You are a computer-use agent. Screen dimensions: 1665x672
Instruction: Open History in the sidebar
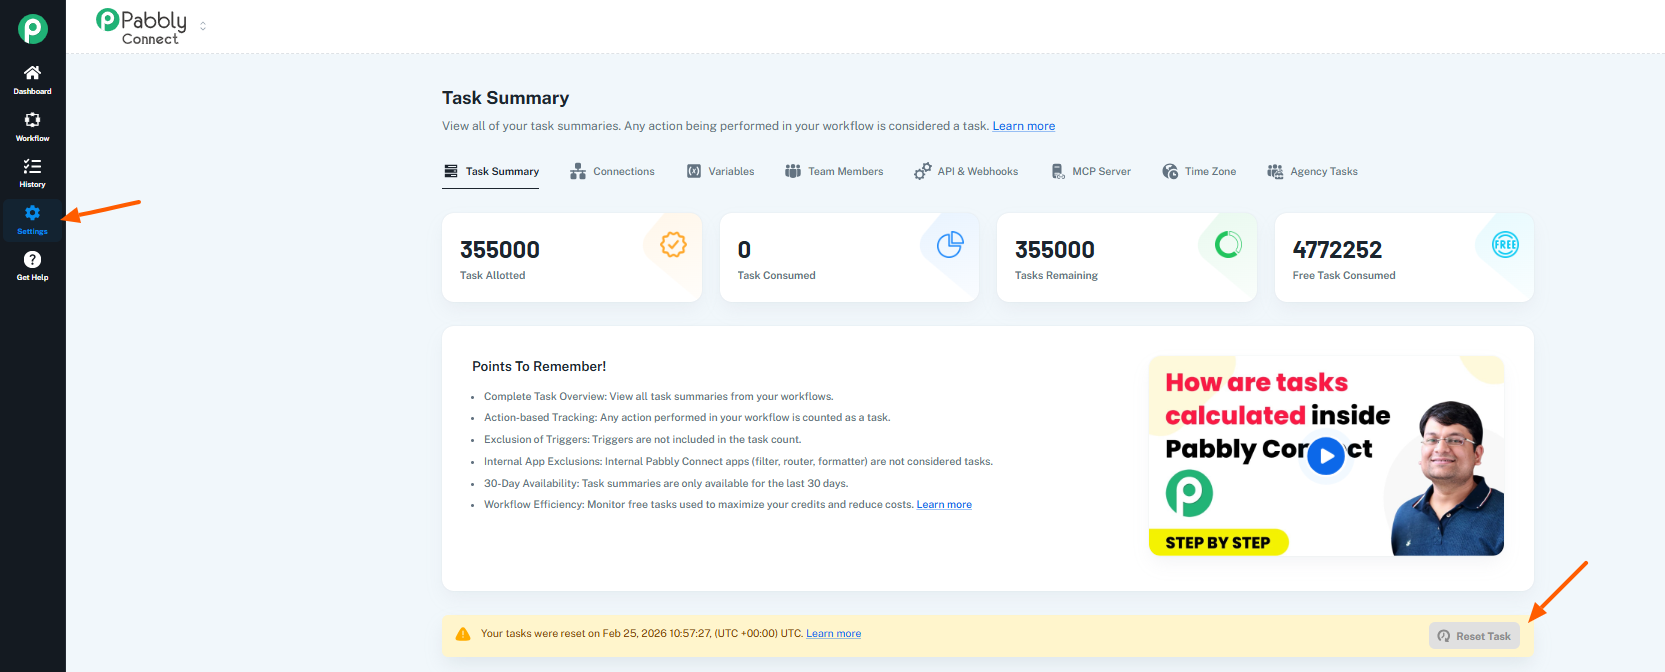[x=32, y=173]
